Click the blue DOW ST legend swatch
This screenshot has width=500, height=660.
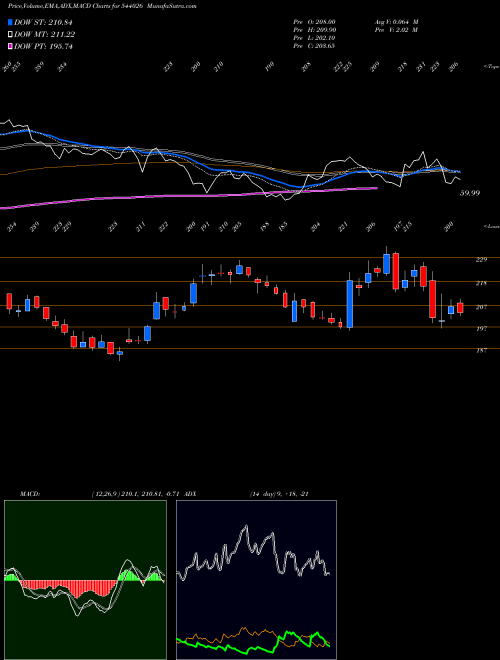[10, 22]
